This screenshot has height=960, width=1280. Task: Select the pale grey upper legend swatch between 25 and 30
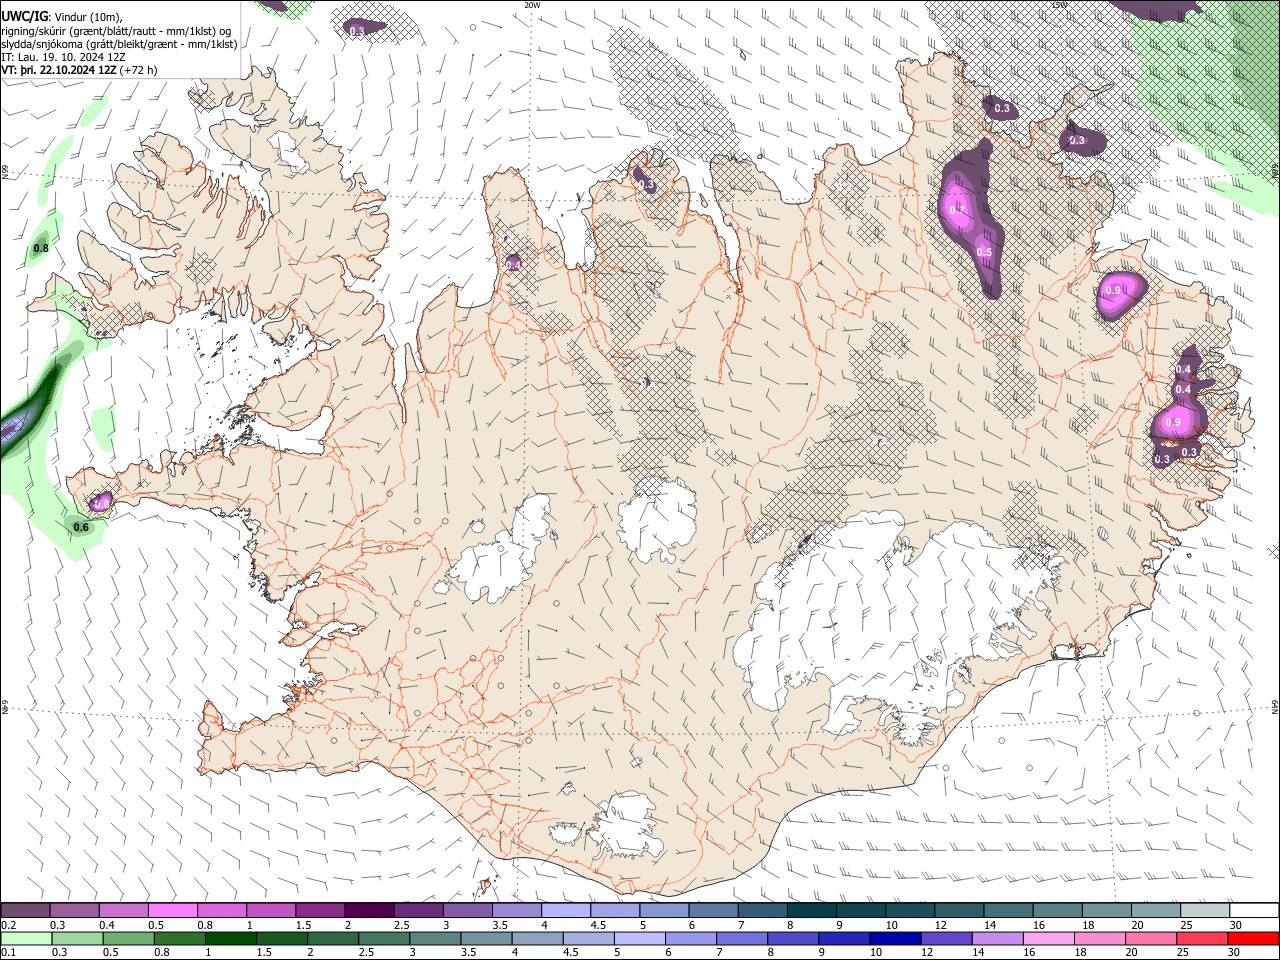point(1205,911)
